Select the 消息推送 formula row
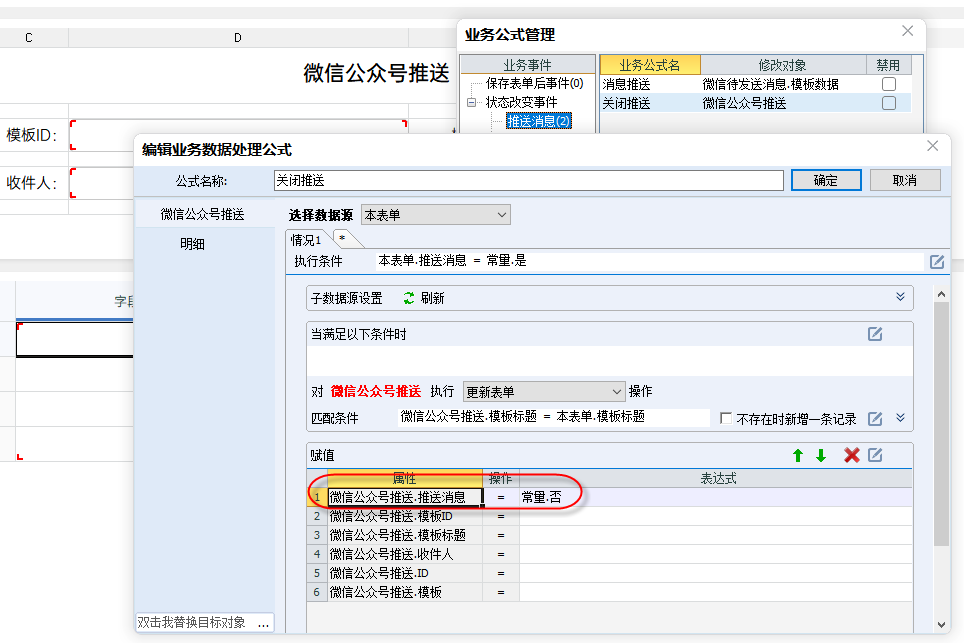 point(754,84)
